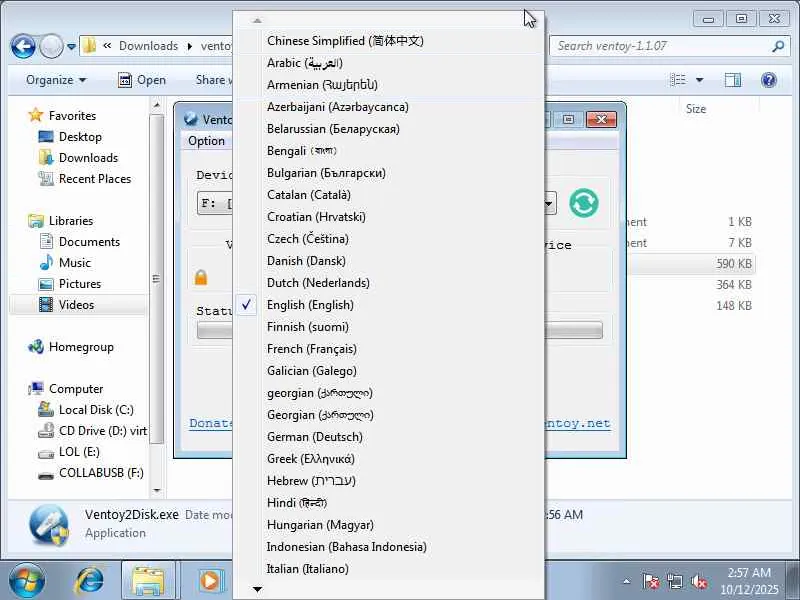Open Recent Places

click(85, 179)
